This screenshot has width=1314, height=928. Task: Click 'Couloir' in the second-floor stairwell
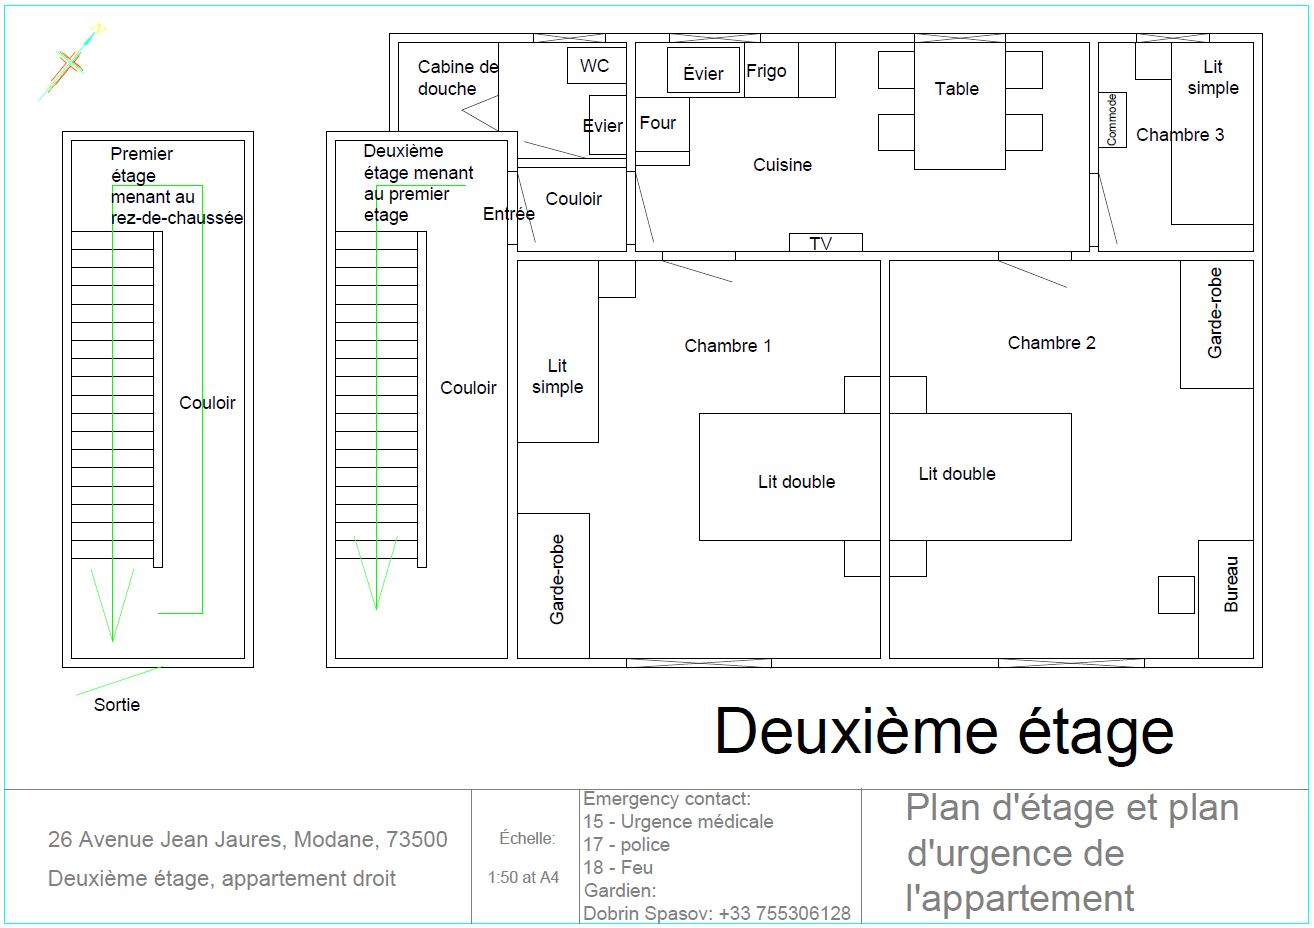468,388
